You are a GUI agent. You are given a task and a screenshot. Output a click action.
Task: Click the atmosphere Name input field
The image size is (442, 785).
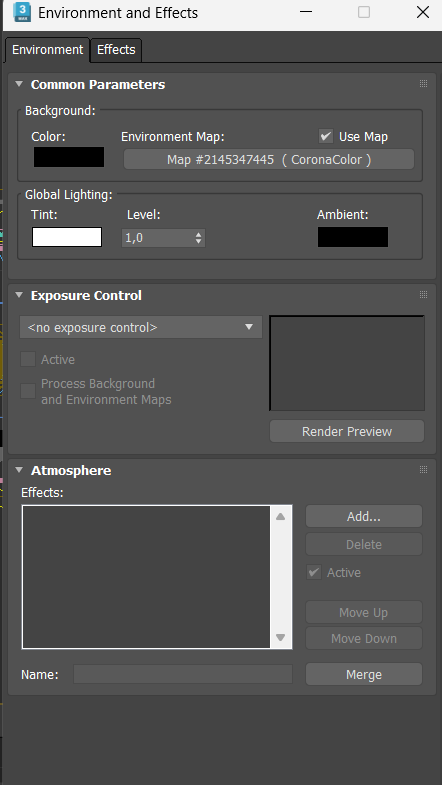tap(183, 674)
